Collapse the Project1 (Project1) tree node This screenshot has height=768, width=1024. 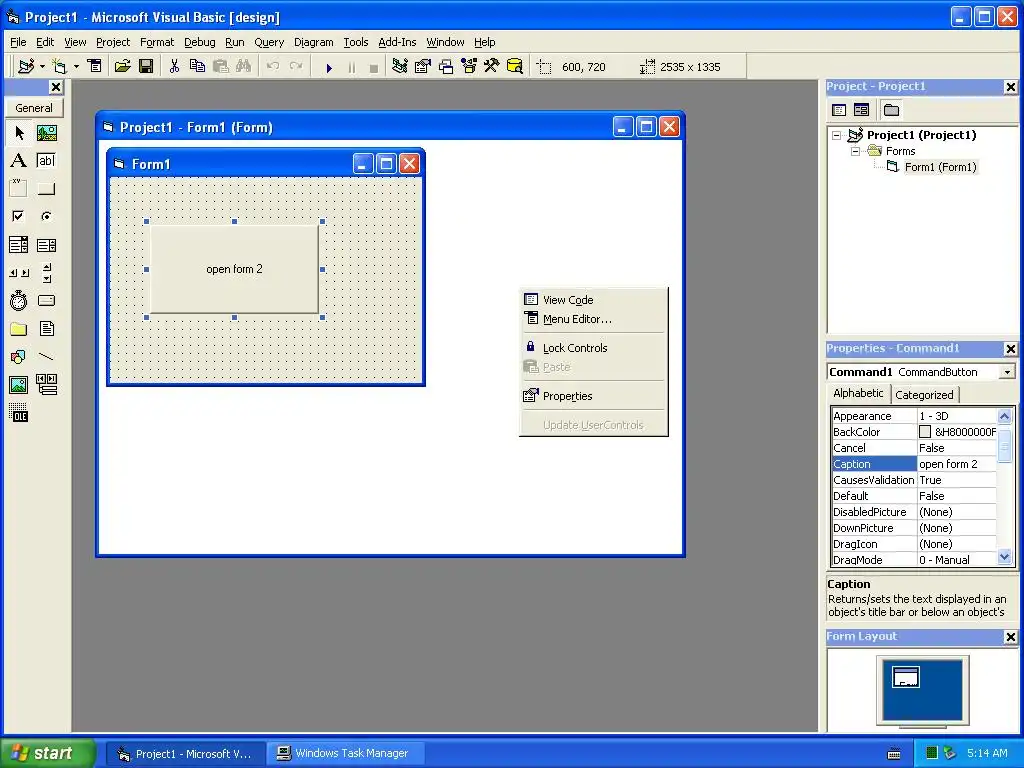837,135
